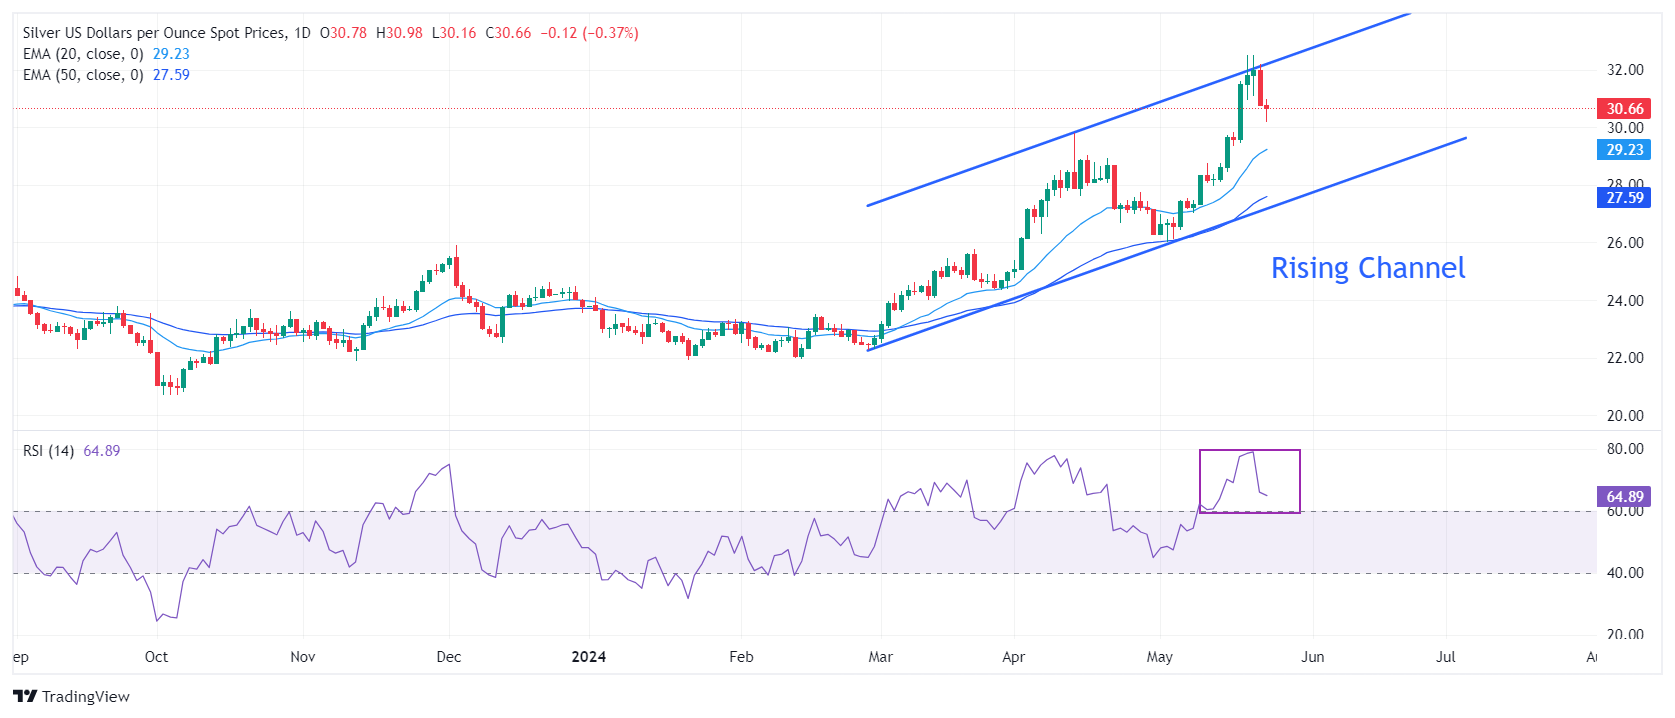The width and height of the screenshot is (1675, 718).
Task: Select the EMA (20, close, 0) legend
Action: [83, 54]
